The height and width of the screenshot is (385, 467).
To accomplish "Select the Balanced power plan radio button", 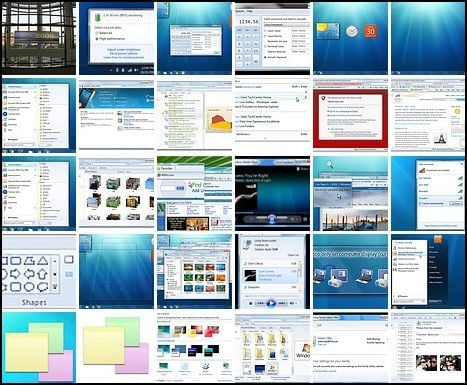I will click(98, 33).
